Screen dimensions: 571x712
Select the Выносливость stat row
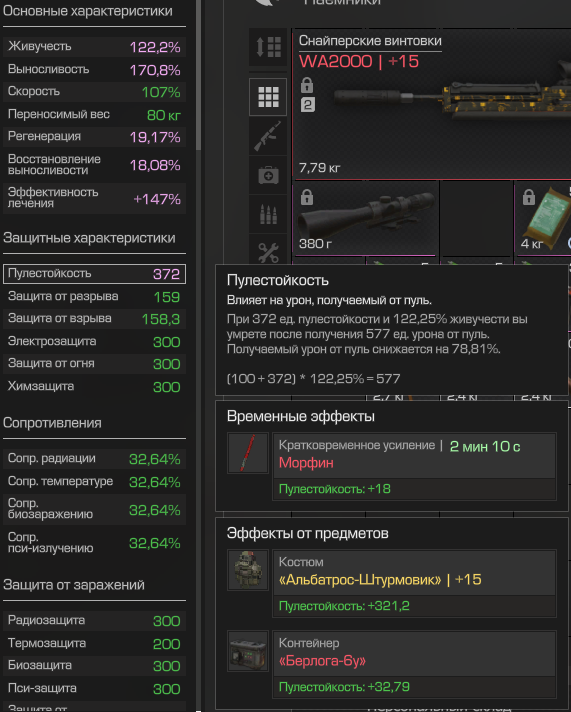click(x=94, y=69)
